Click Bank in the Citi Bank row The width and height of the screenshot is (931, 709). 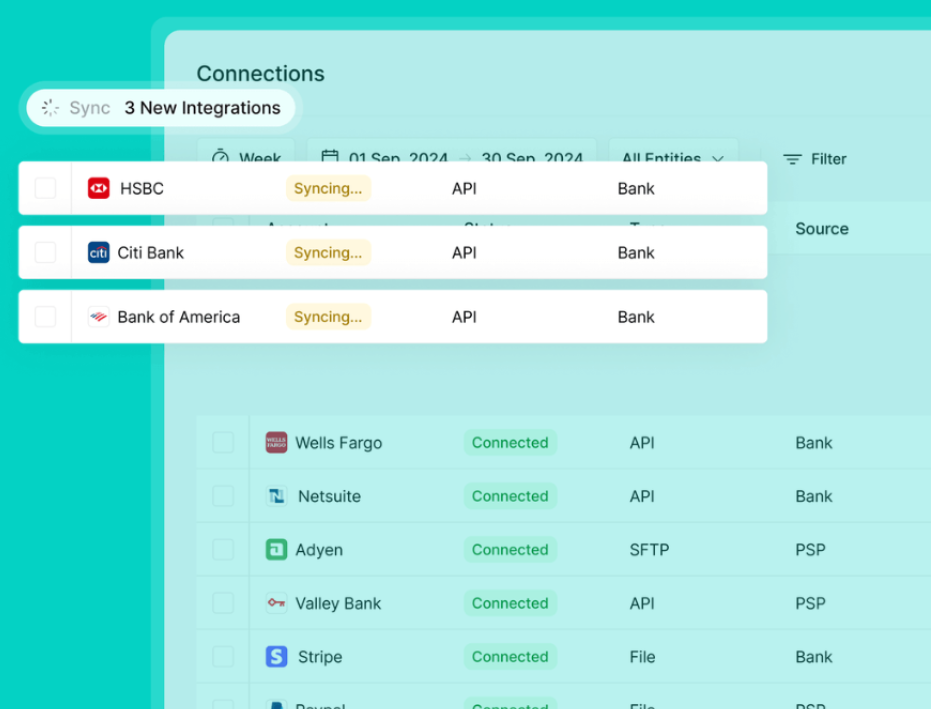(636, 252)
